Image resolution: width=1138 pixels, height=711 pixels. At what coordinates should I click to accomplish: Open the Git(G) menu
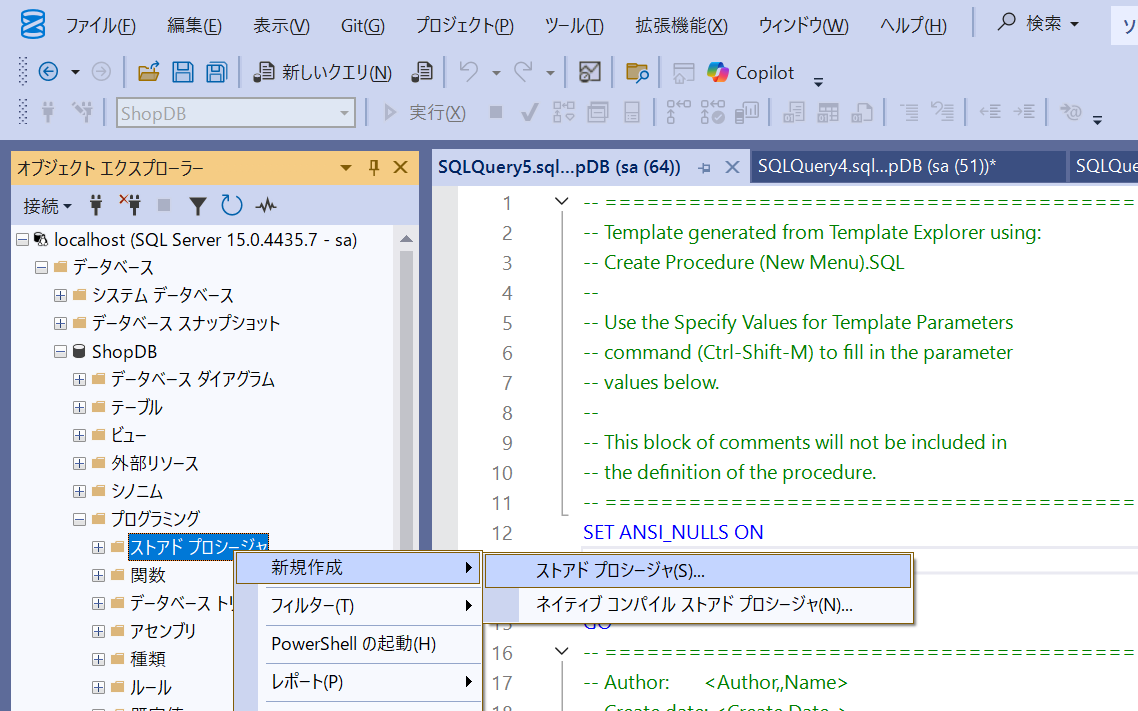[362, 26]
